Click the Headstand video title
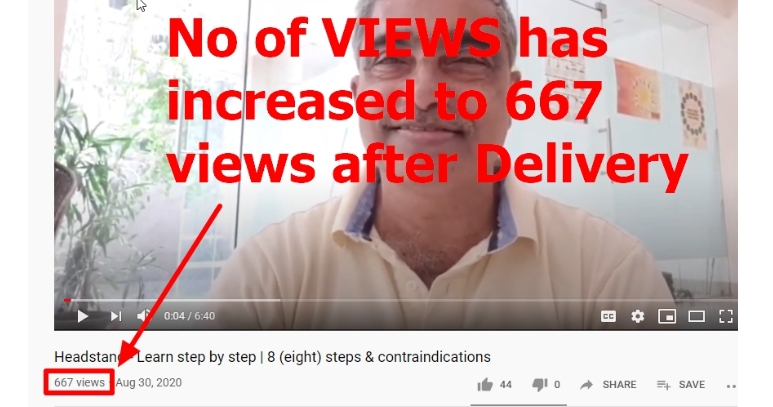The height and width of the screenshot is (407, 773). (x=272, y=357)
